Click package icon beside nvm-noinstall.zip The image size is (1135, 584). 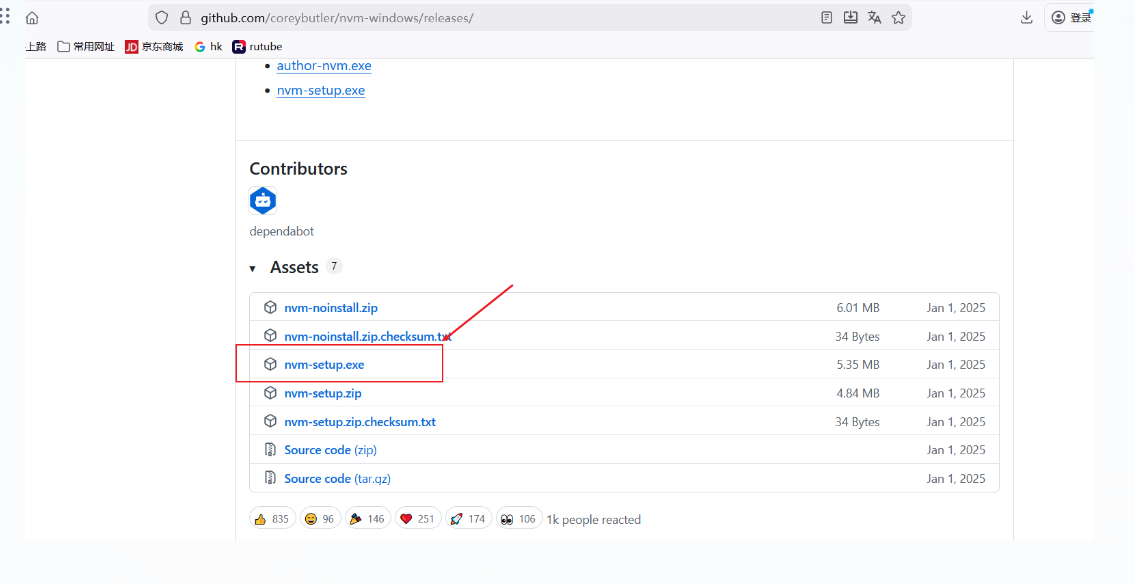pyautogui.click(x=270, y=308)
